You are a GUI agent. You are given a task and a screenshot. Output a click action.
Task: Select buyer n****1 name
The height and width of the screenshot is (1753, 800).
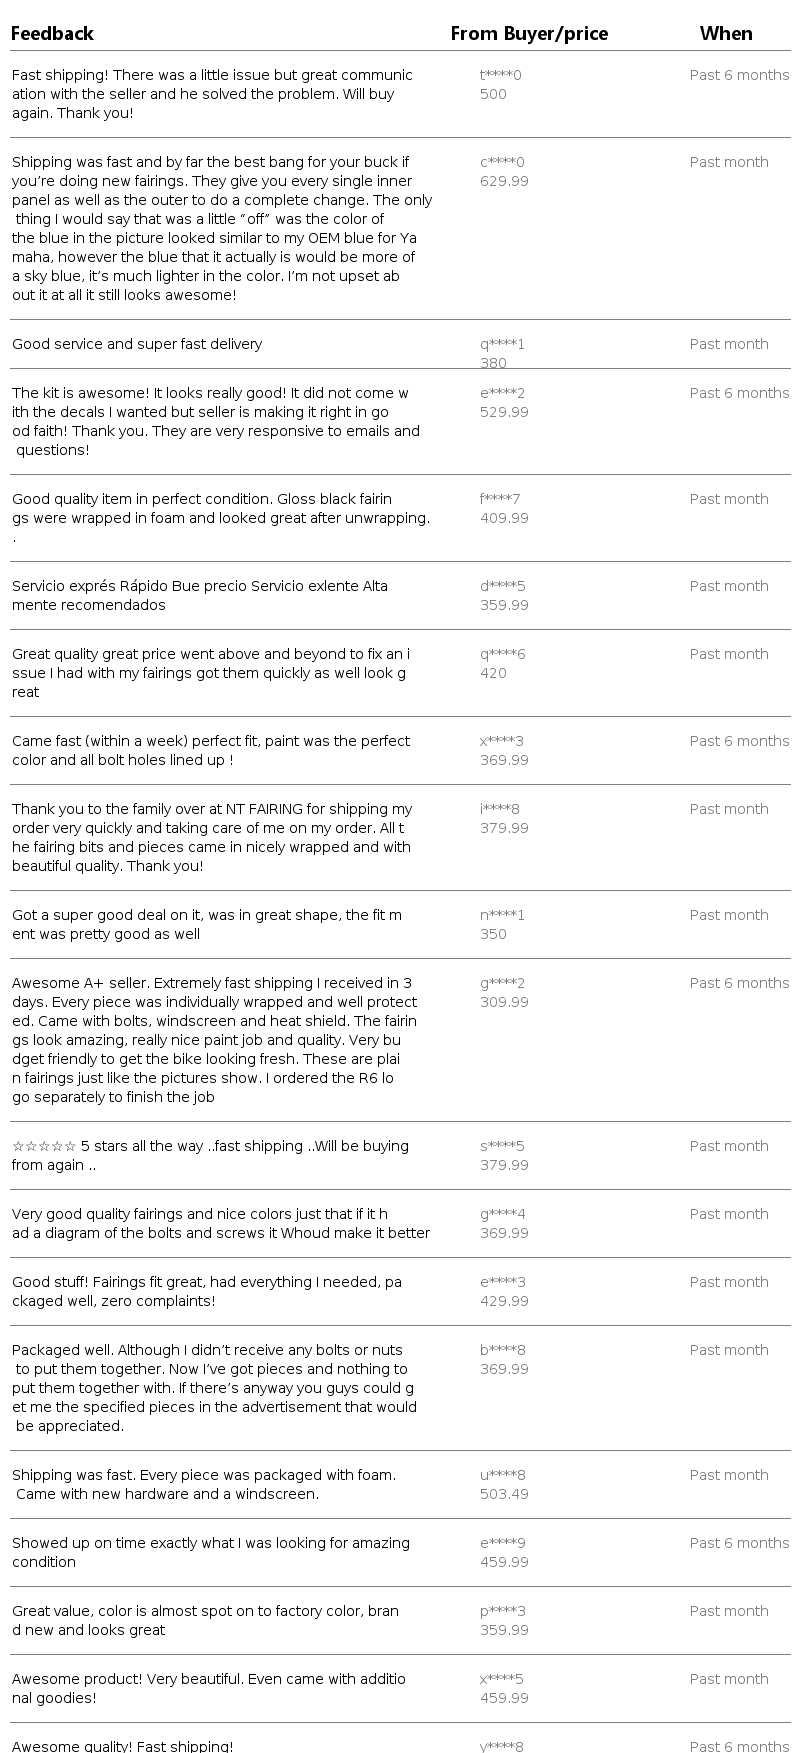point(502,915)
